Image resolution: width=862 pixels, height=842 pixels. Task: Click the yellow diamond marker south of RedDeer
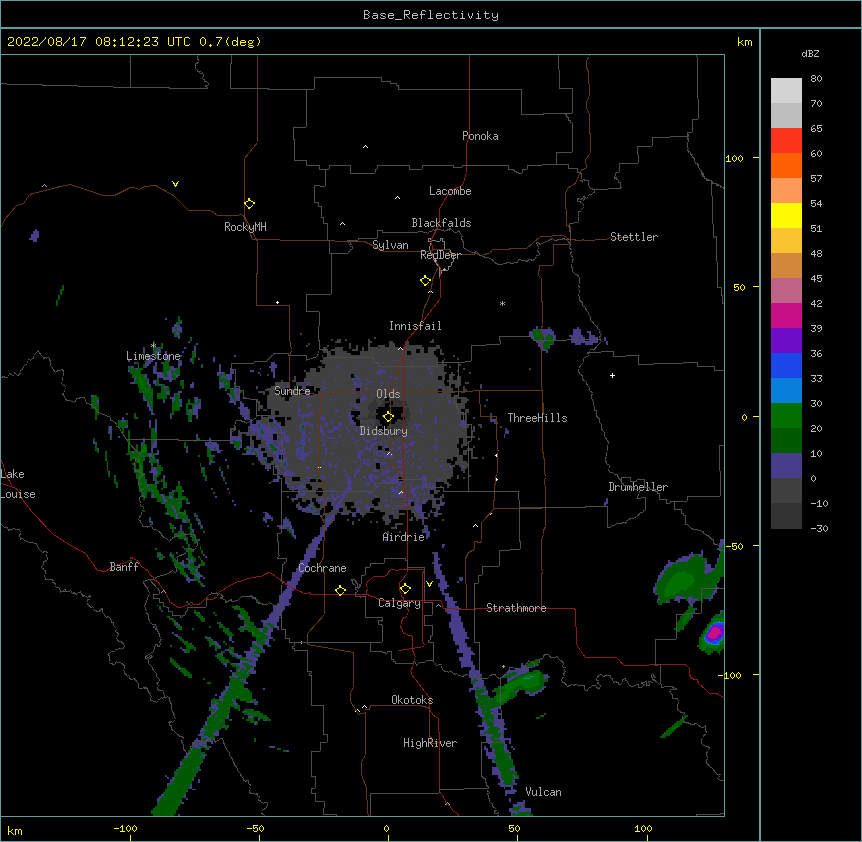426,281
